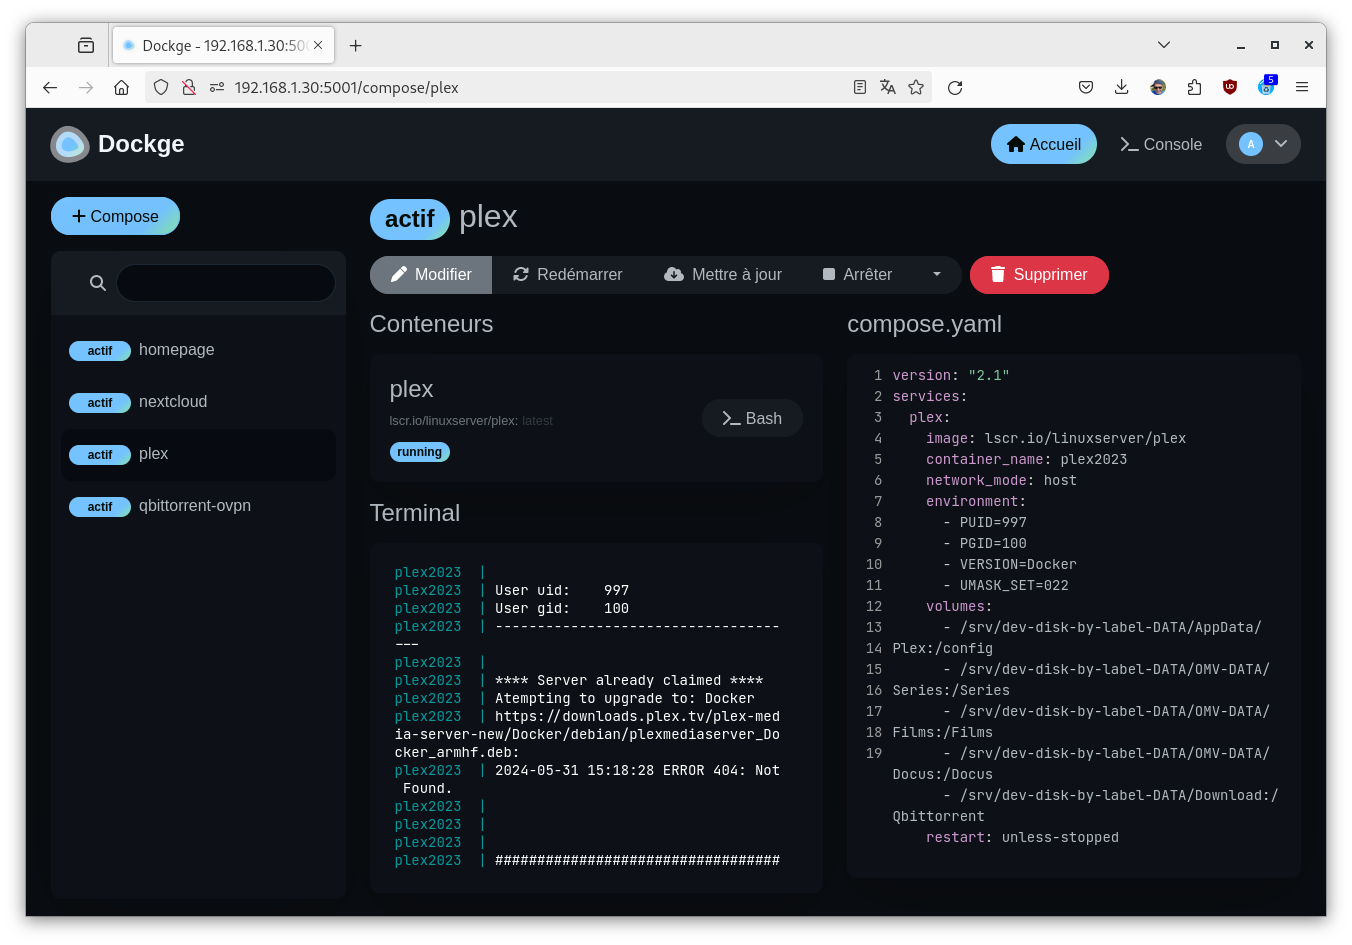Image resolution: width=1352 pixels, height=945 pixels.
Task: Open site permissions icon in address bar
Action: tap(216, 87)
